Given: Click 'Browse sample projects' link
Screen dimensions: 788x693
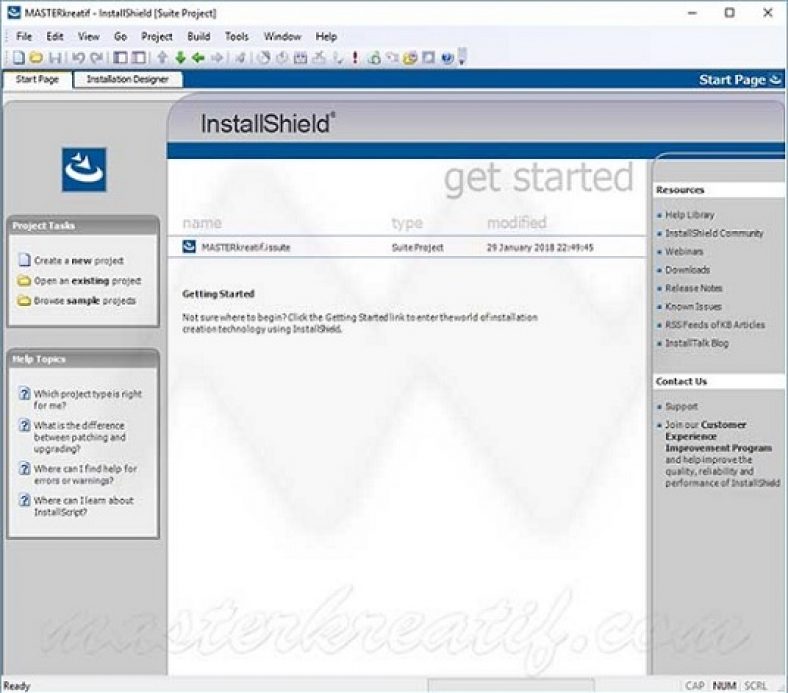Looking at the screenshot, I should click(x=85, y=301).
